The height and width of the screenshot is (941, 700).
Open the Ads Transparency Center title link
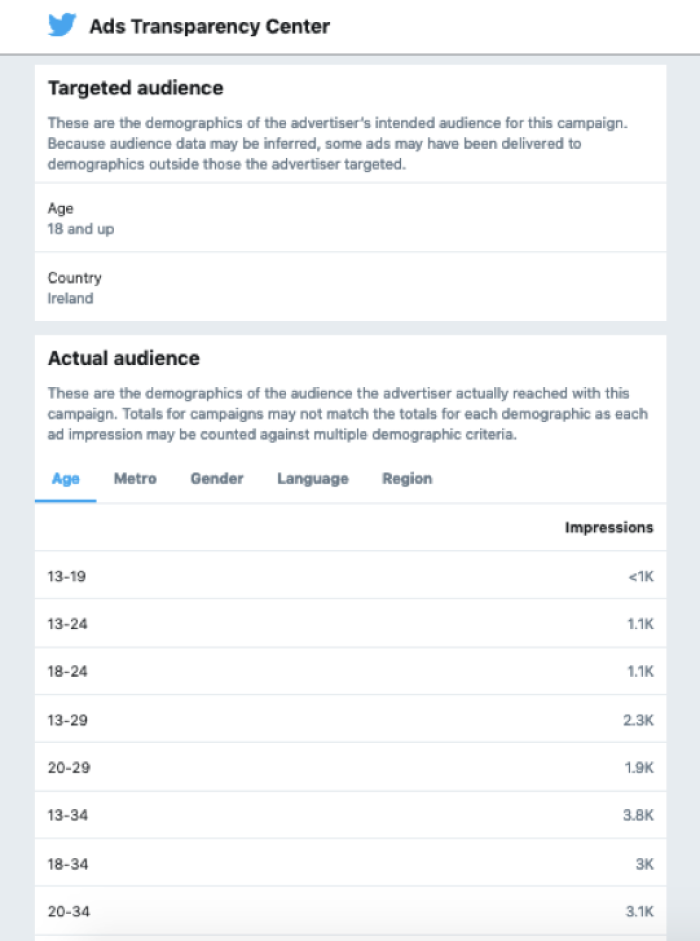(209, 27)
